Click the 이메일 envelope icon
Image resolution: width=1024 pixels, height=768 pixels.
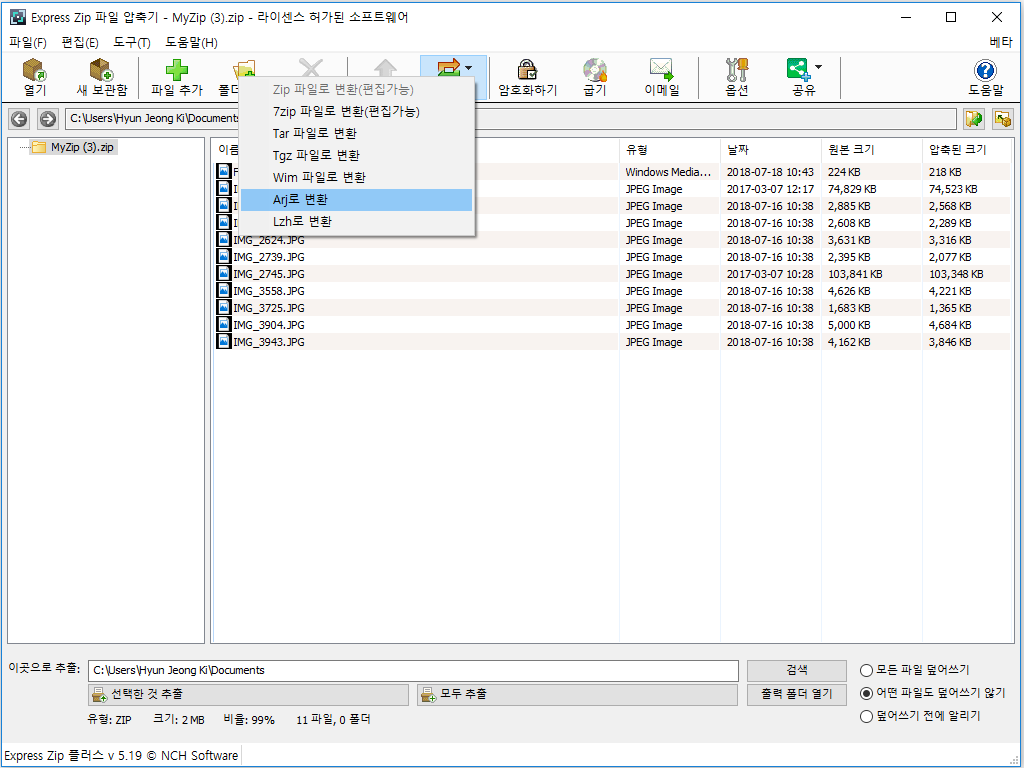[x=662, y=69]
